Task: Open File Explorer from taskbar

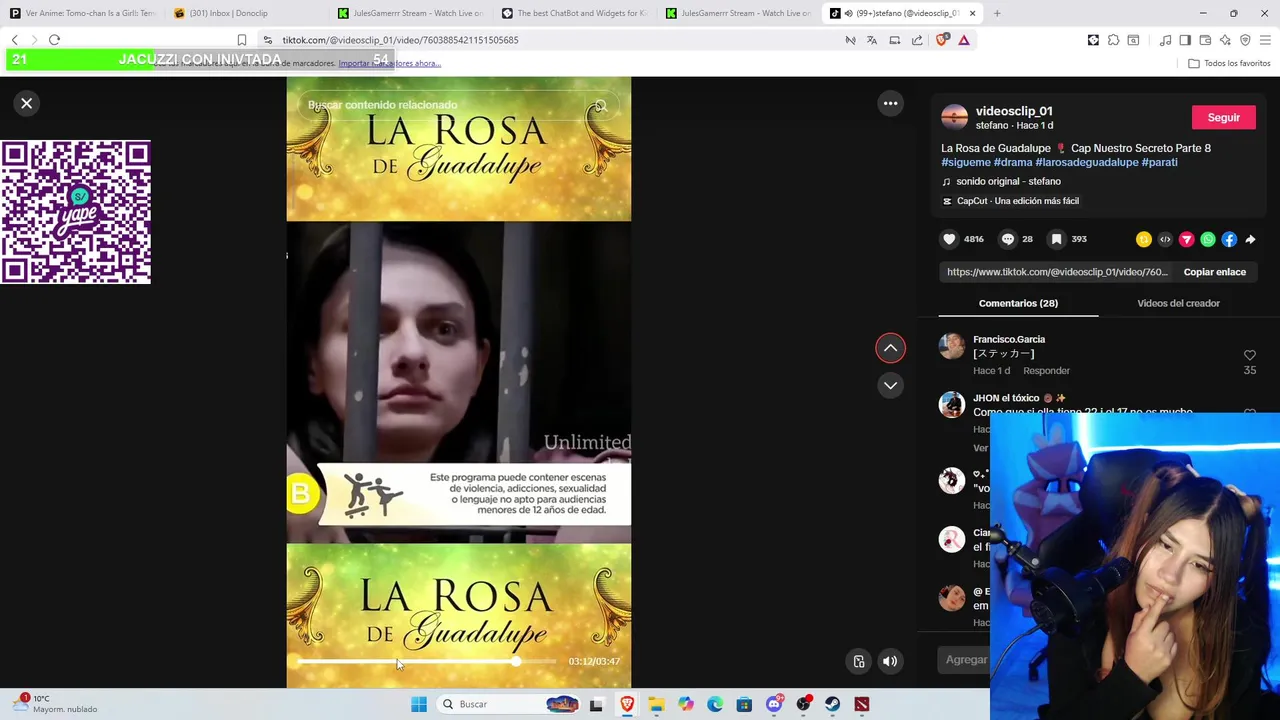Action: coord(656,704)
